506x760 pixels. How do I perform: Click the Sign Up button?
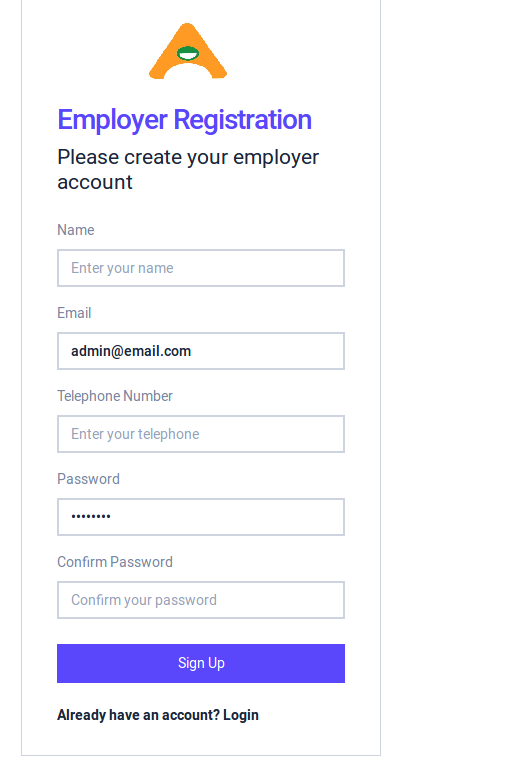[201, 663]
